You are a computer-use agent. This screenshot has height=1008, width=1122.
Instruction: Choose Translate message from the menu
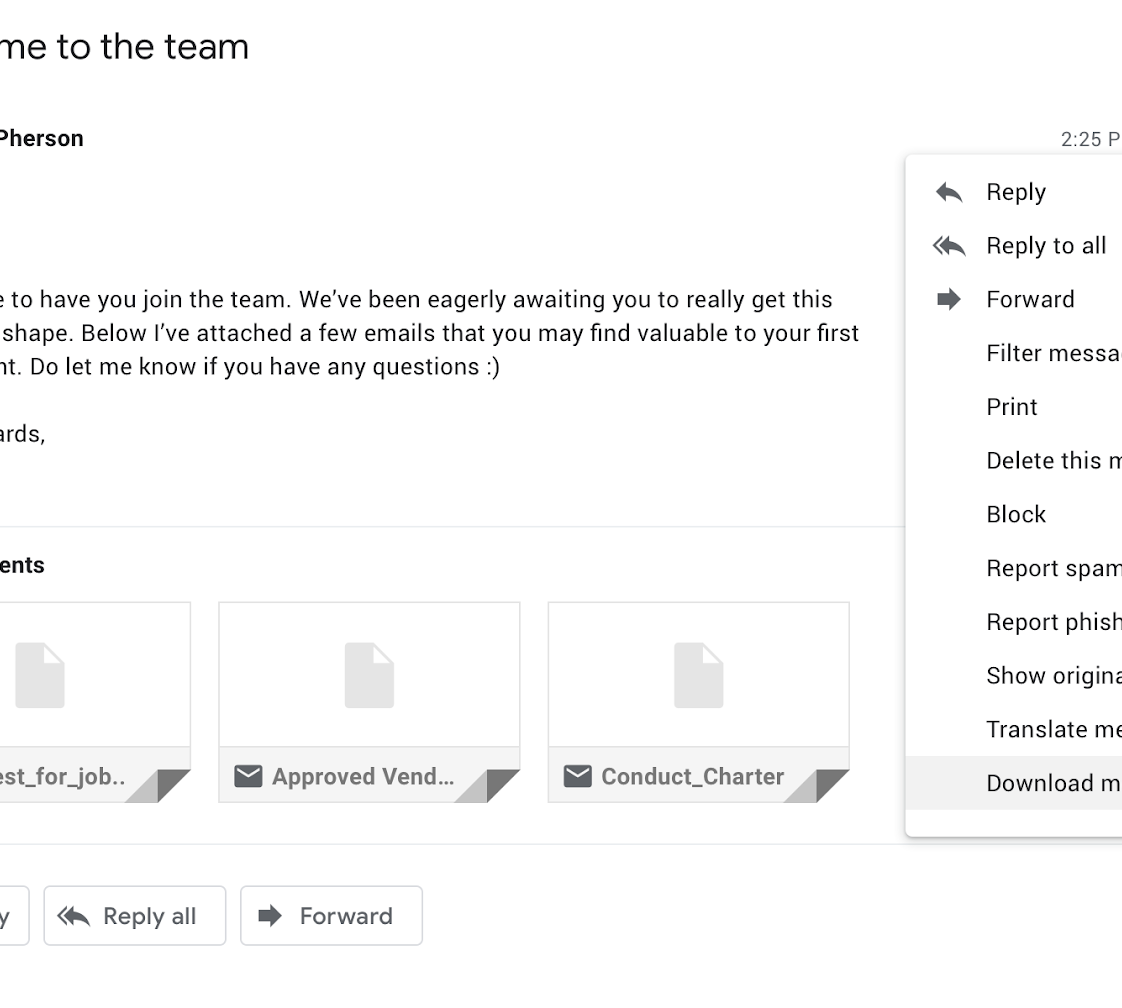[x=1052, y=730]
